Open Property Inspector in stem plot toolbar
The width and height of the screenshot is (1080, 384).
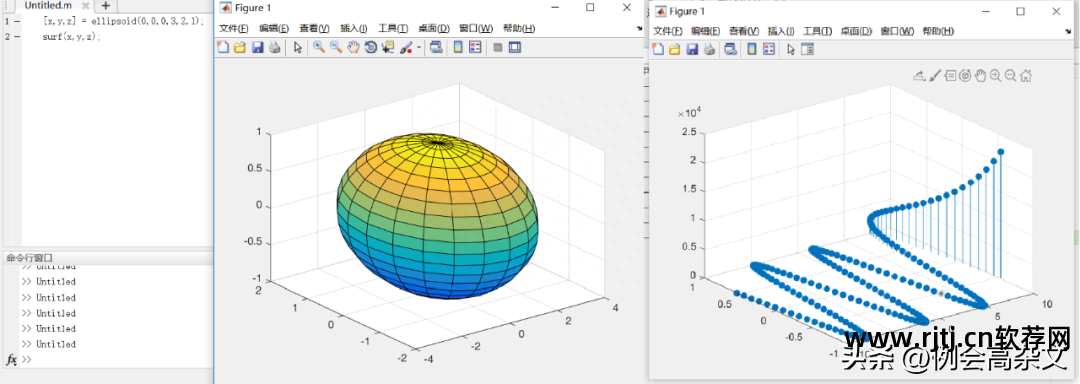click(x=807, y=49)
